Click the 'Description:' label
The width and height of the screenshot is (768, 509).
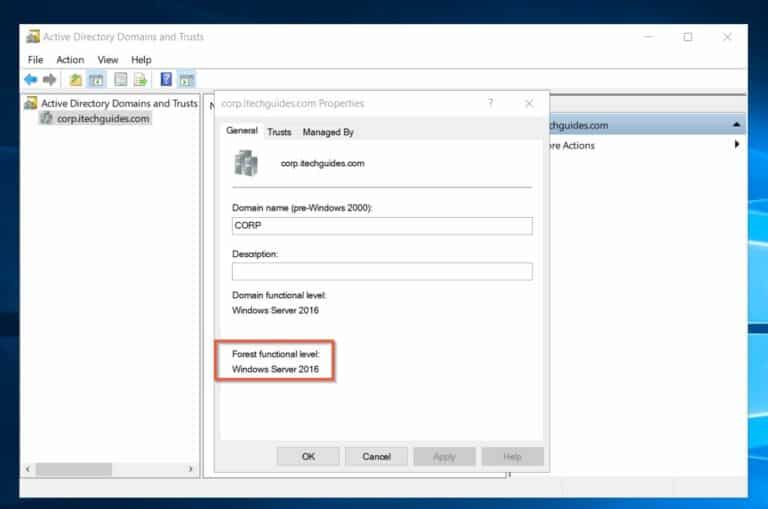[255, 254]
